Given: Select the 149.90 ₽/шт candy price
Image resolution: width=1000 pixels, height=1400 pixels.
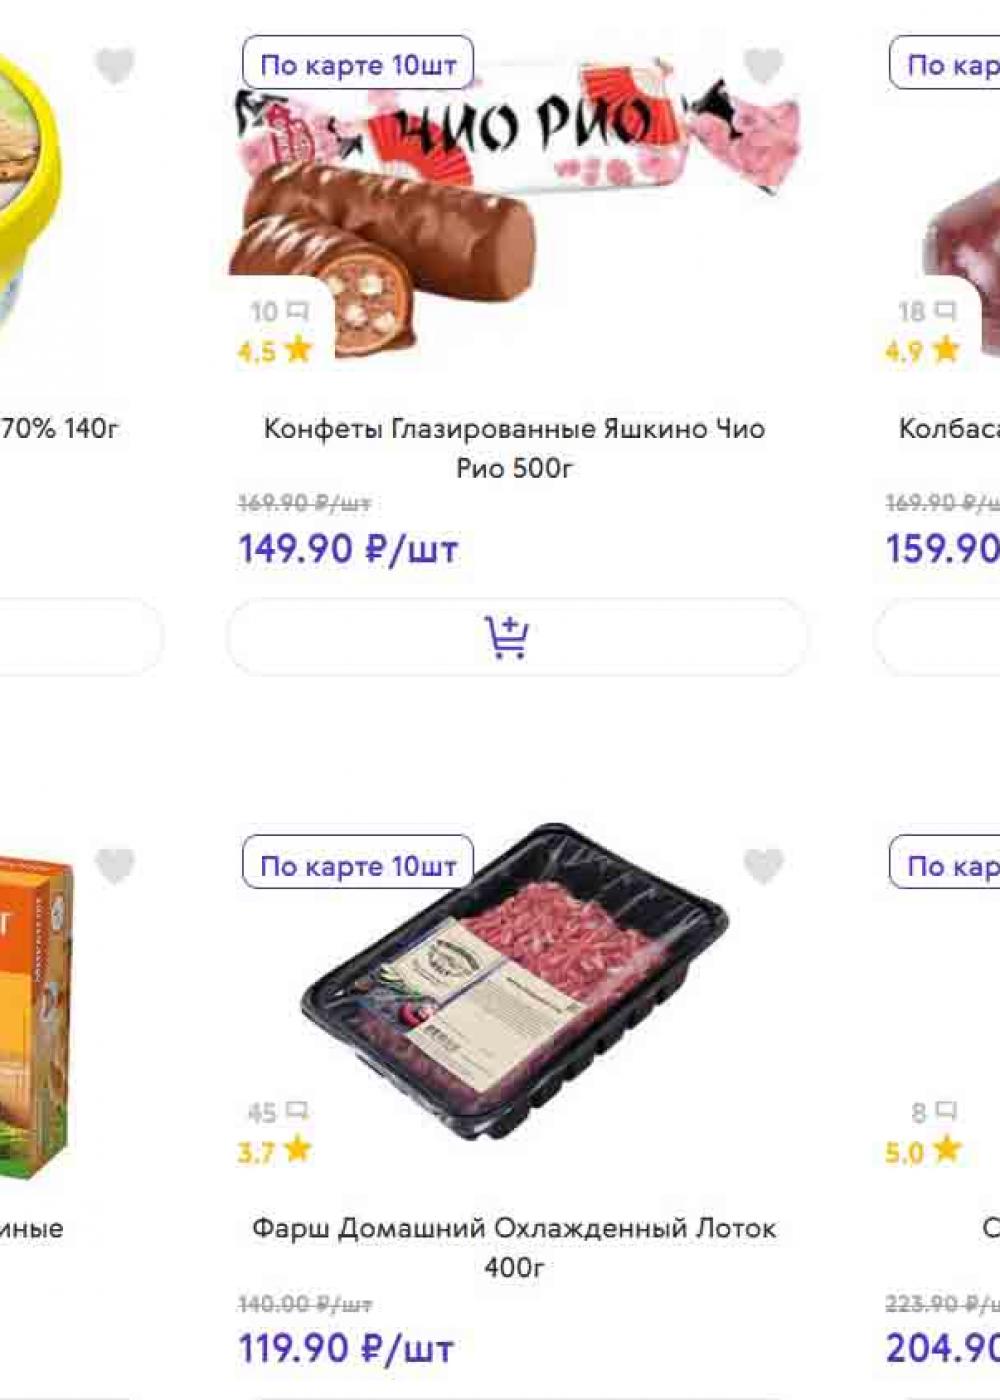Looking at the screenshot, I should [348, 549].
